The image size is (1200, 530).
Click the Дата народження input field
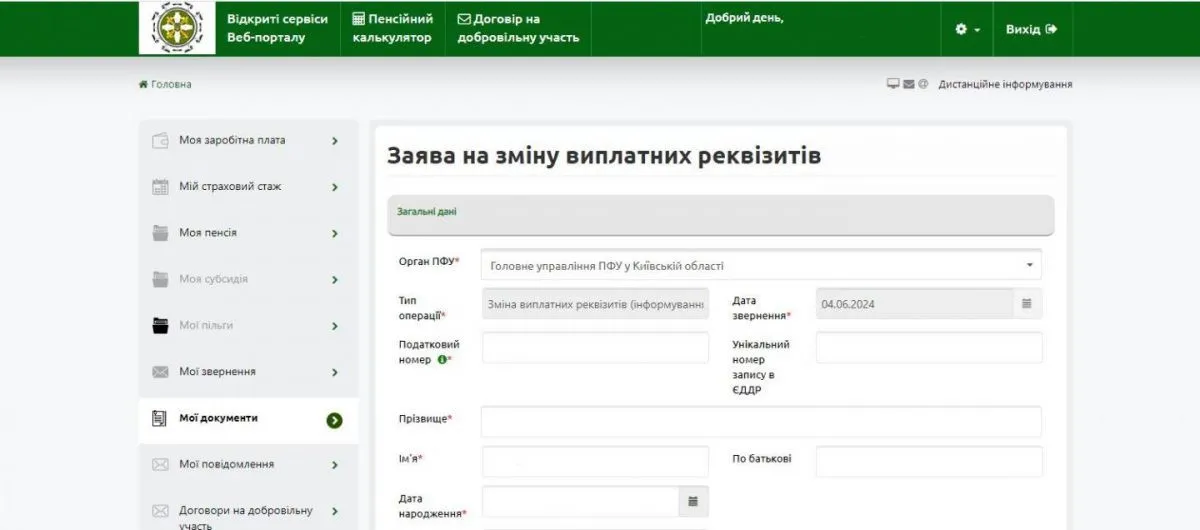click(581, 501)
